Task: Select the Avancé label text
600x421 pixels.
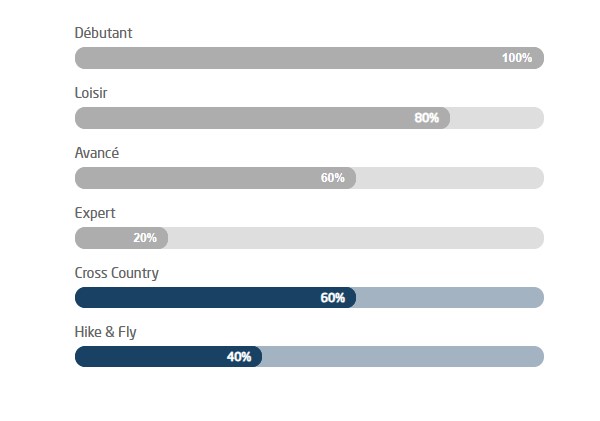Action: 97,153
